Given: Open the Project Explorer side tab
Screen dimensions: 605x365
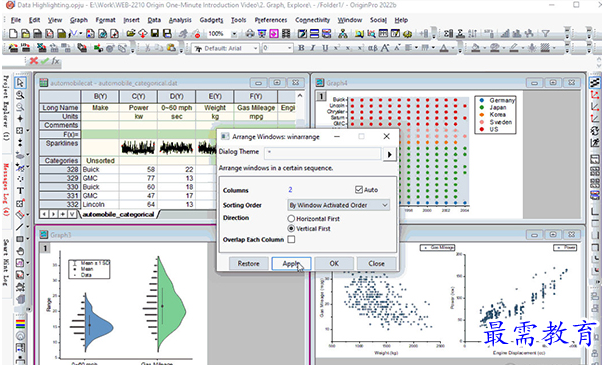Looking at the screenshot, I should point(6,108).
